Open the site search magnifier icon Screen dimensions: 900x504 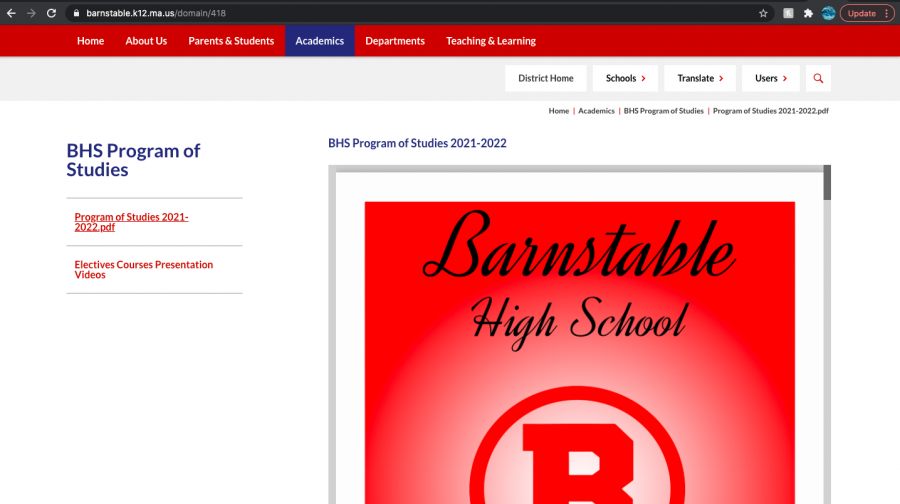(x=818, y=78)
